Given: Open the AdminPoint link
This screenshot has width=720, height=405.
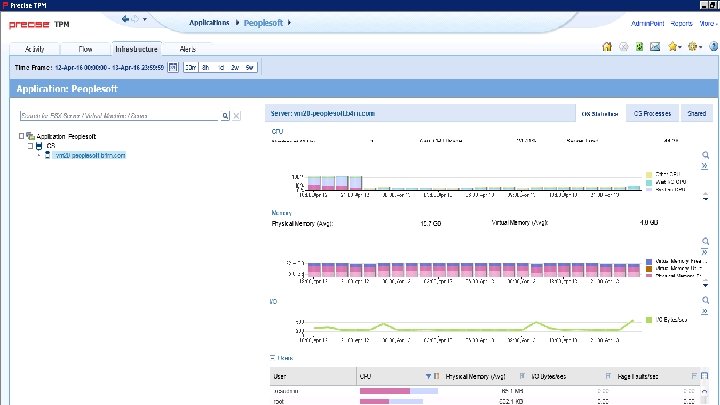Looking at the screenshot, I should tap(647, 23).
